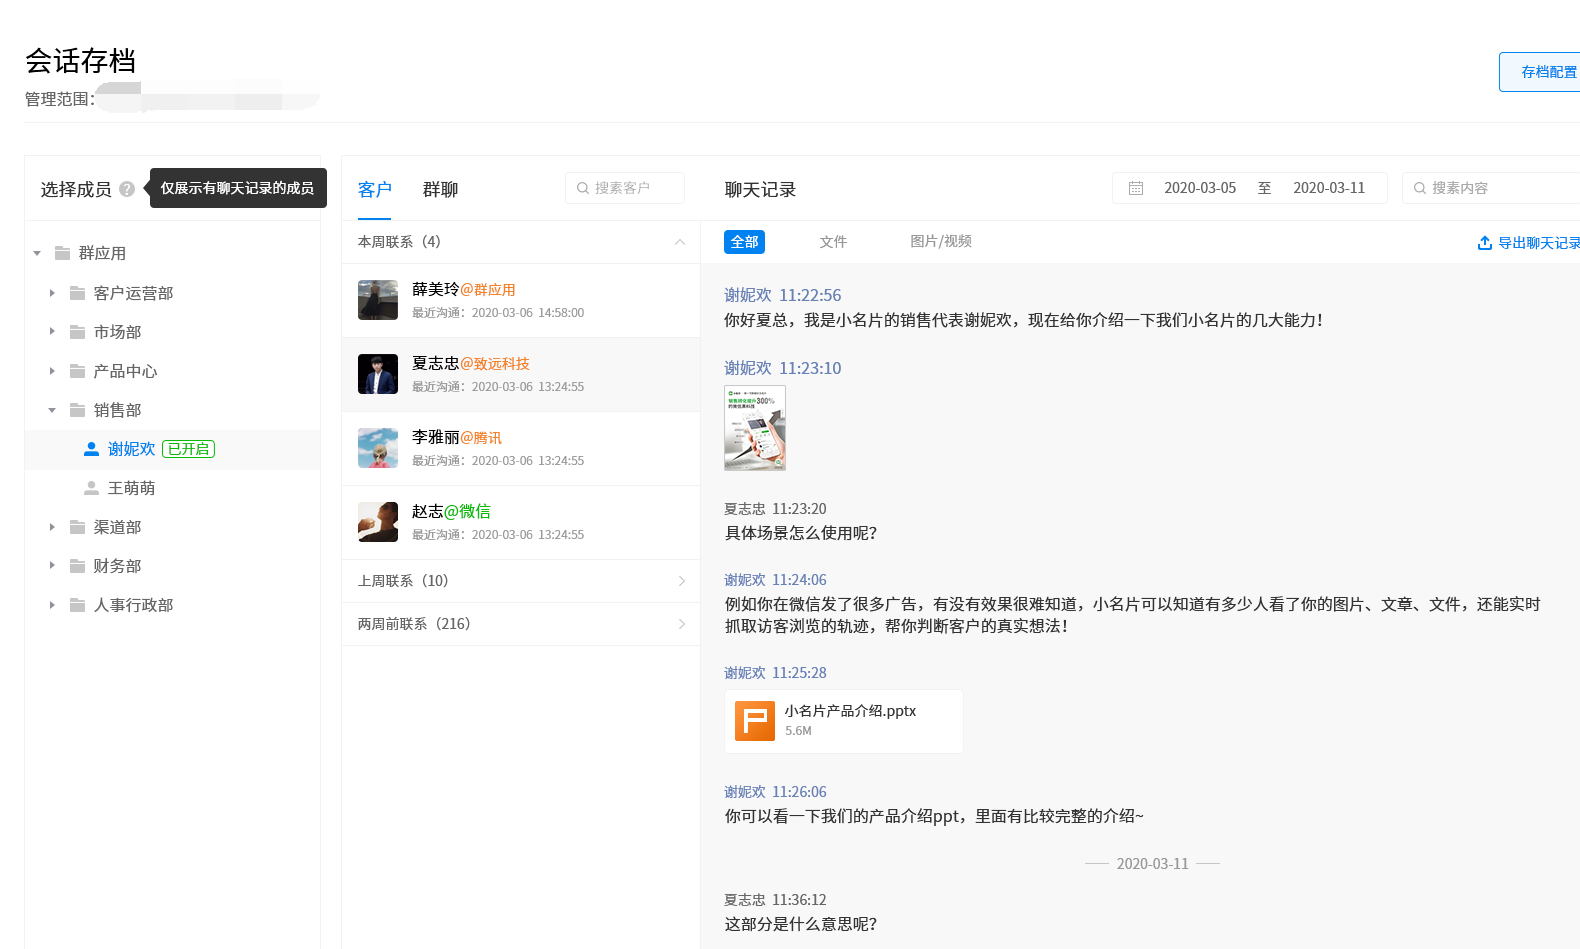
Task: Click the calendar icon in date range
Action: click(x=1136, y=188)
